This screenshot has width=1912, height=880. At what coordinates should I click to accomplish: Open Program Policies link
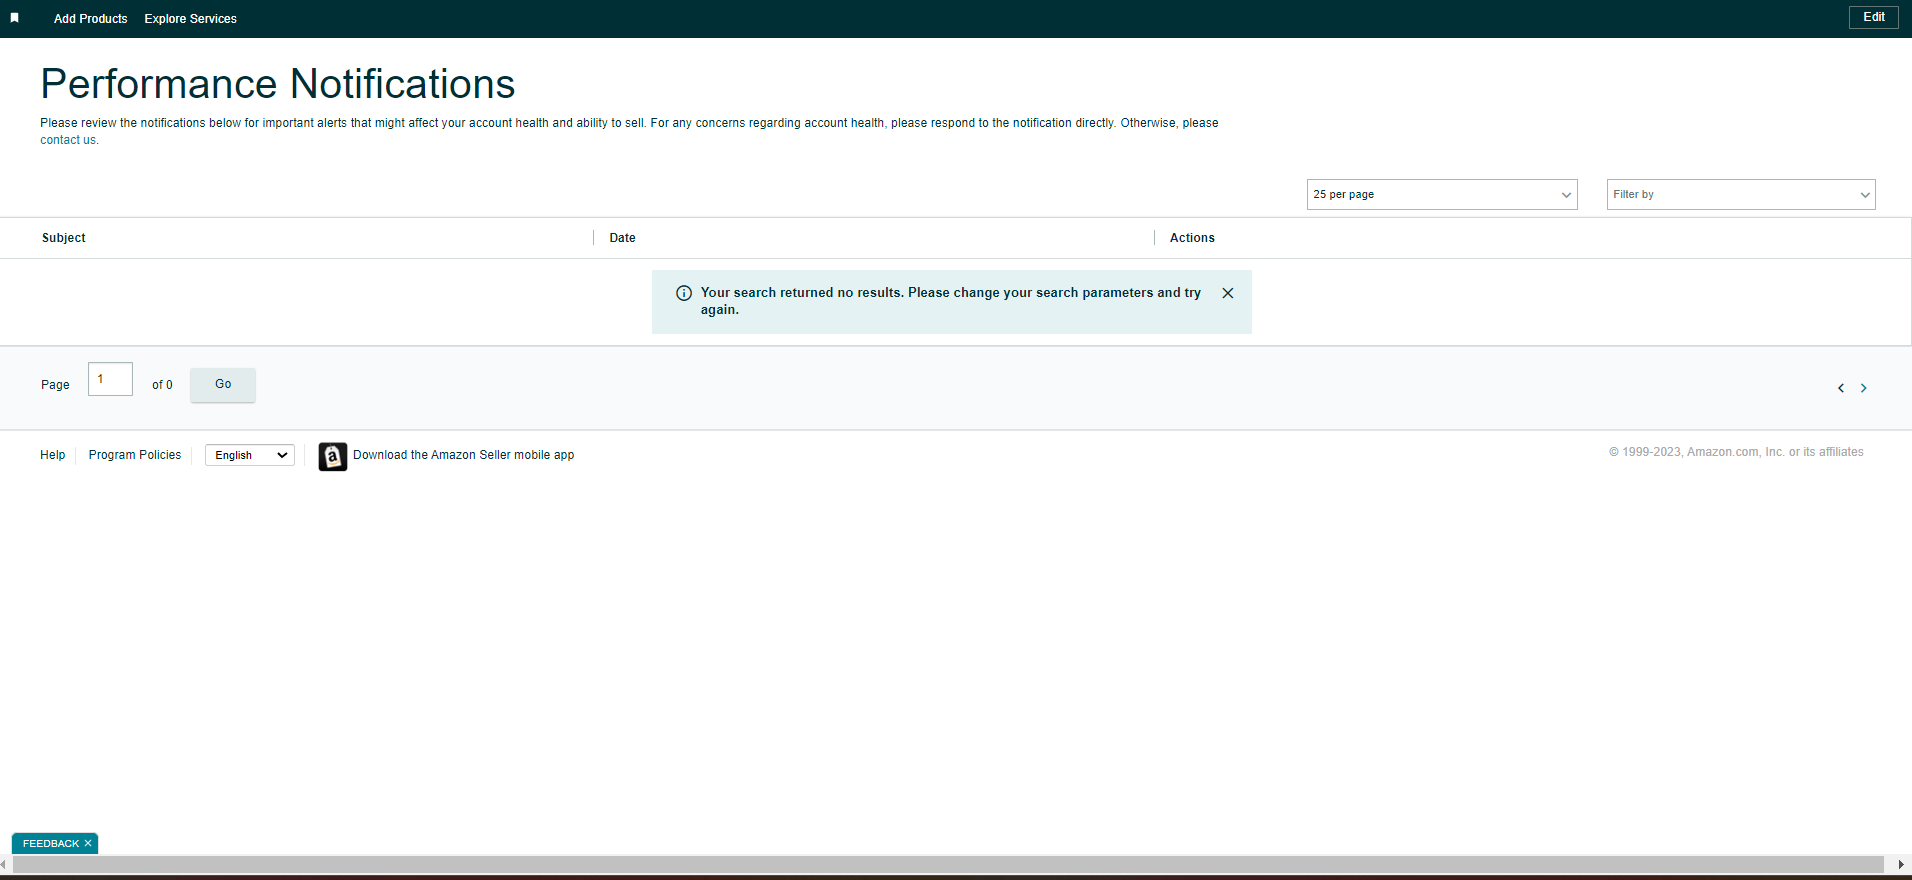coord(135,455)
